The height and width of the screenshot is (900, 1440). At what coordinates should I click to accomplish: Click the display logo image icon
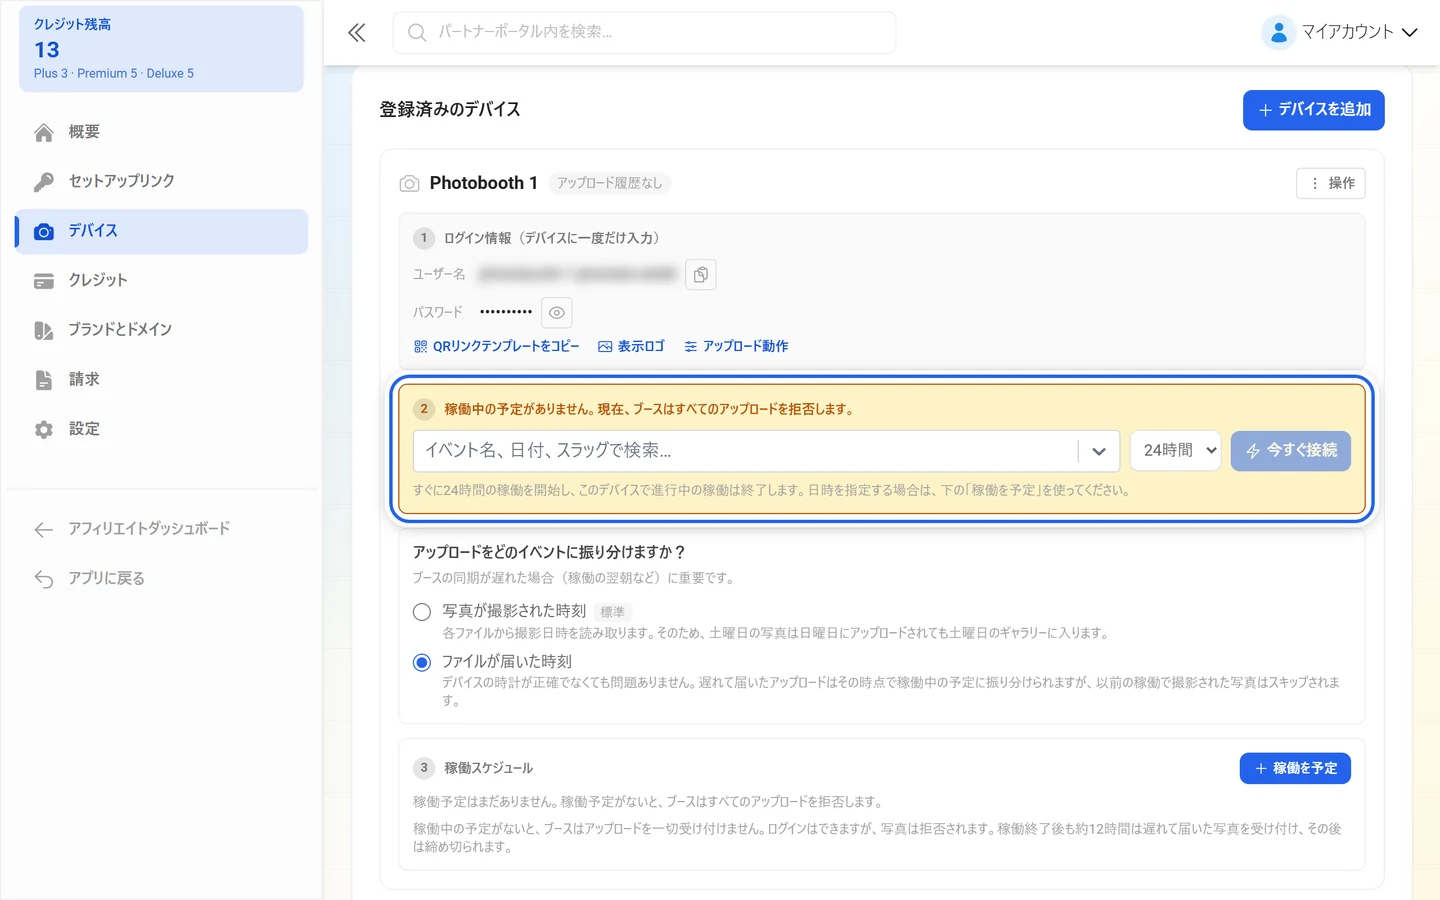605,347
